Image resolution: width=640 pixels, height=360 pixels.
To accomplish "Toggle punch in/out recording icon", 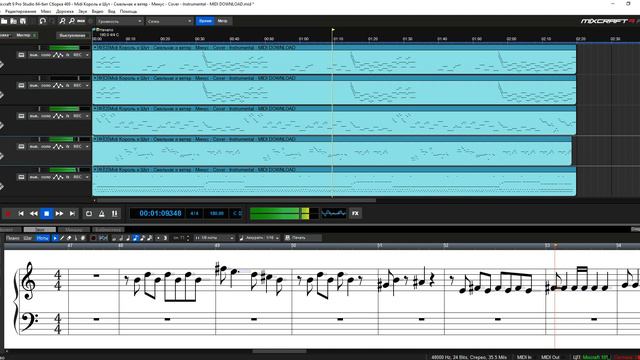I will pos(115,213).
